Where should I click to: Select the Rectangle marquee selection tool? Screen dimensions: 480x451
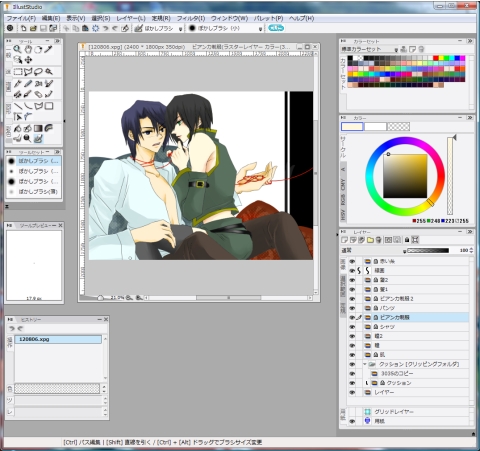coord(18,71)
